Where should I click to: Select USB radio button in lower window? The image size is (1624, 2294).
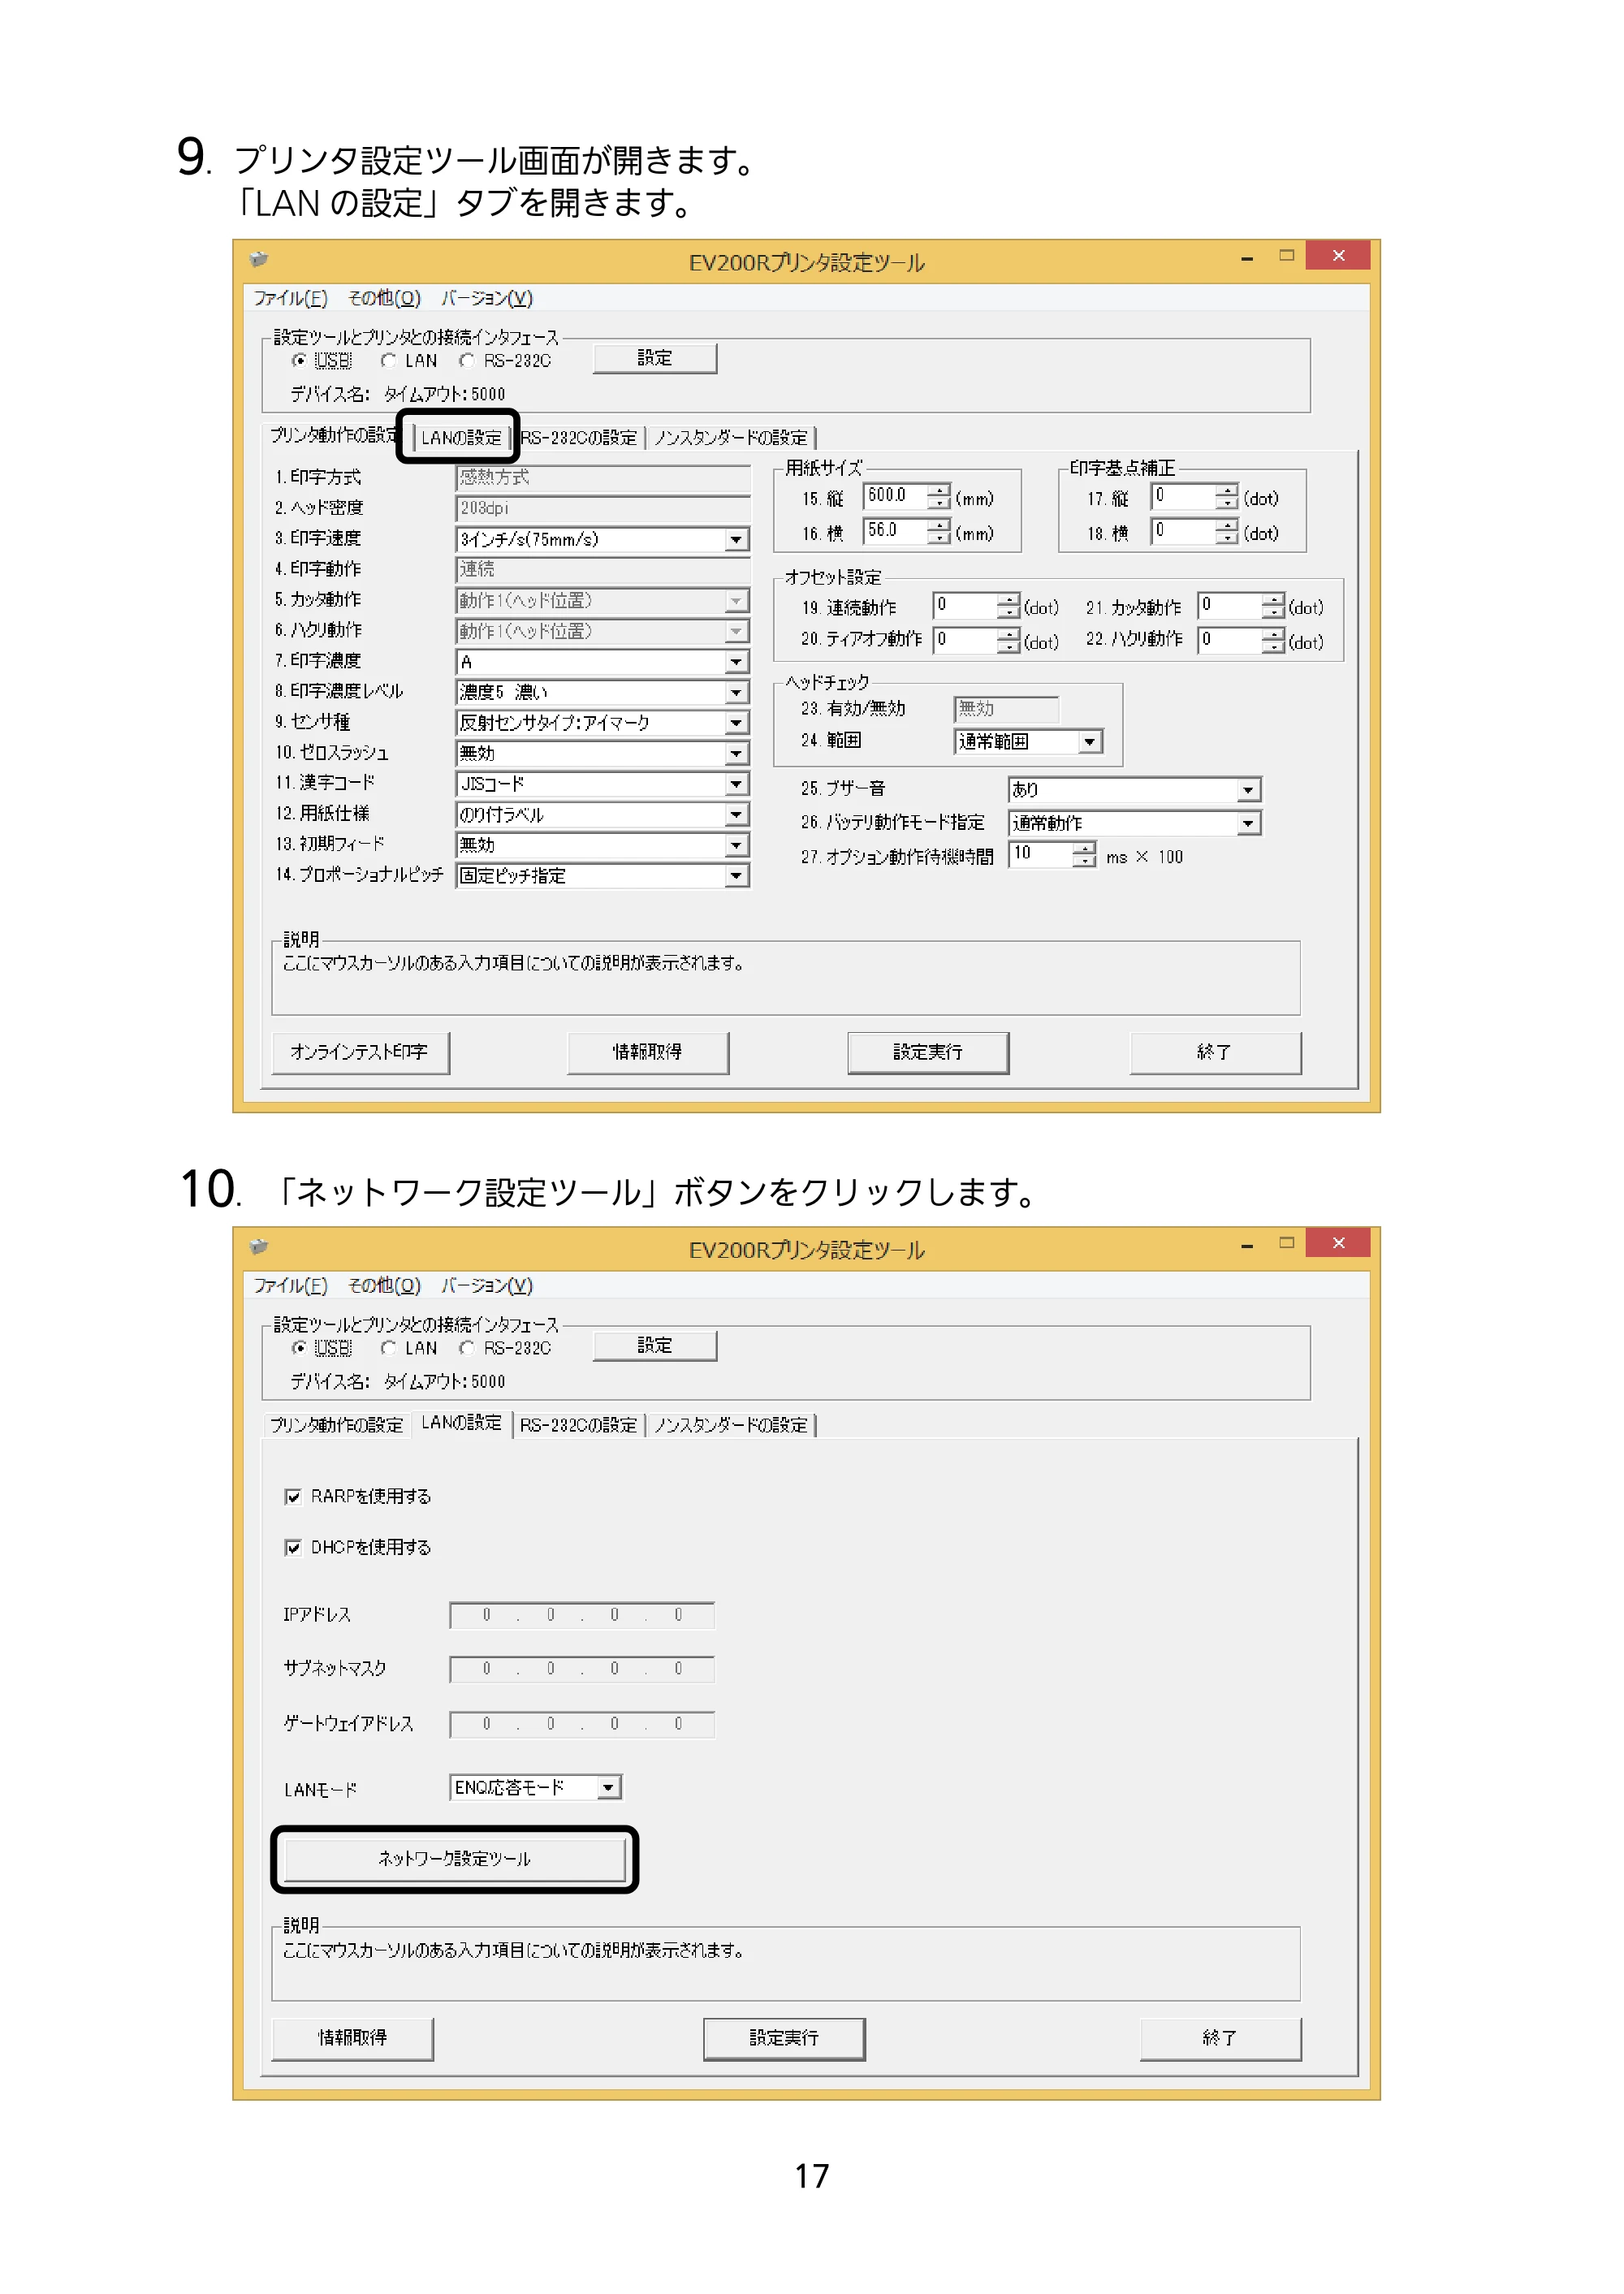coord(298,1348)
